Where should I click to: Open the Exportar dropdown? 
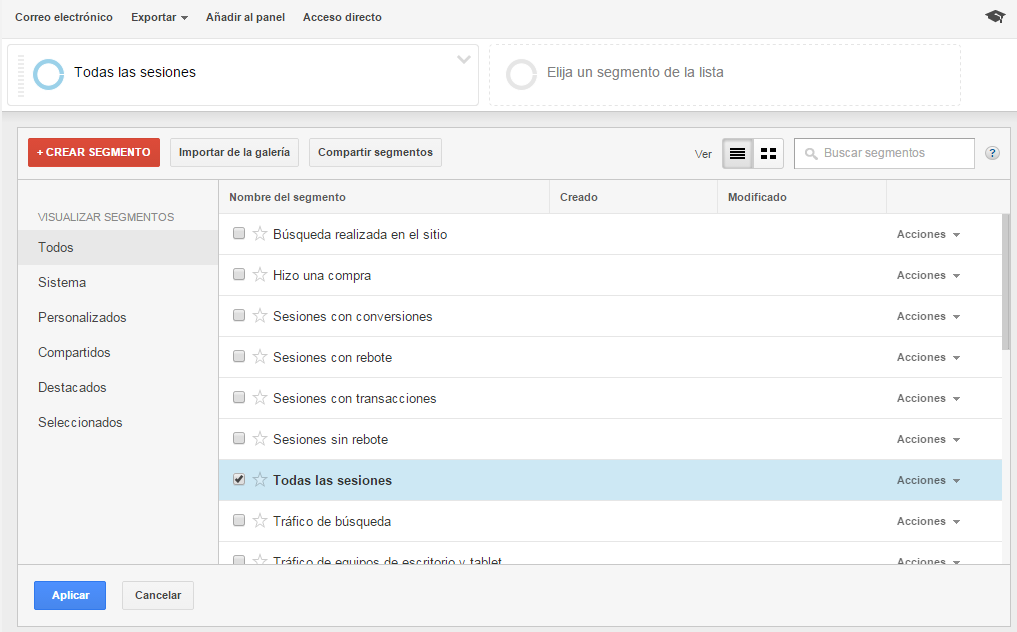click(x=158, y=17)
